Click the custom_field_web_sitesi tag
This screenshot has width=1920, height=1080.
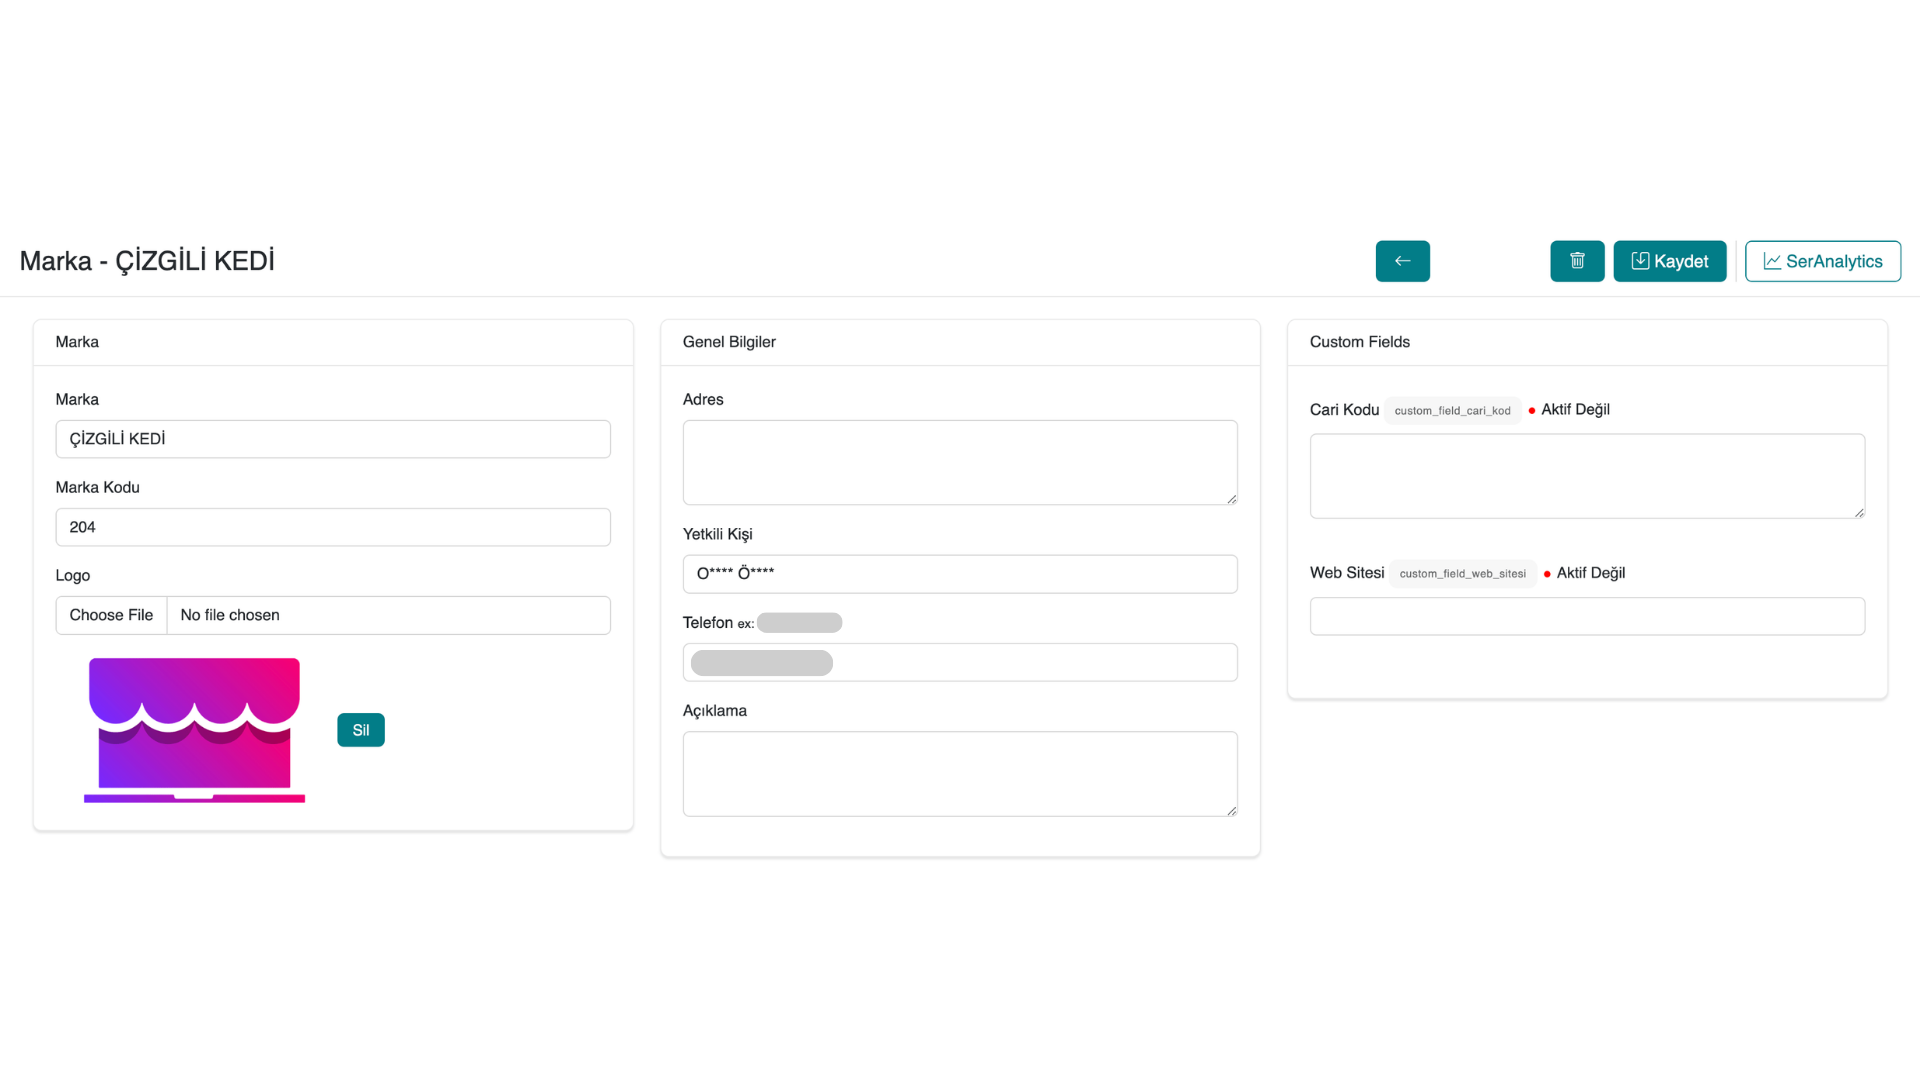pyautogui.click(x=1462, y=573)
